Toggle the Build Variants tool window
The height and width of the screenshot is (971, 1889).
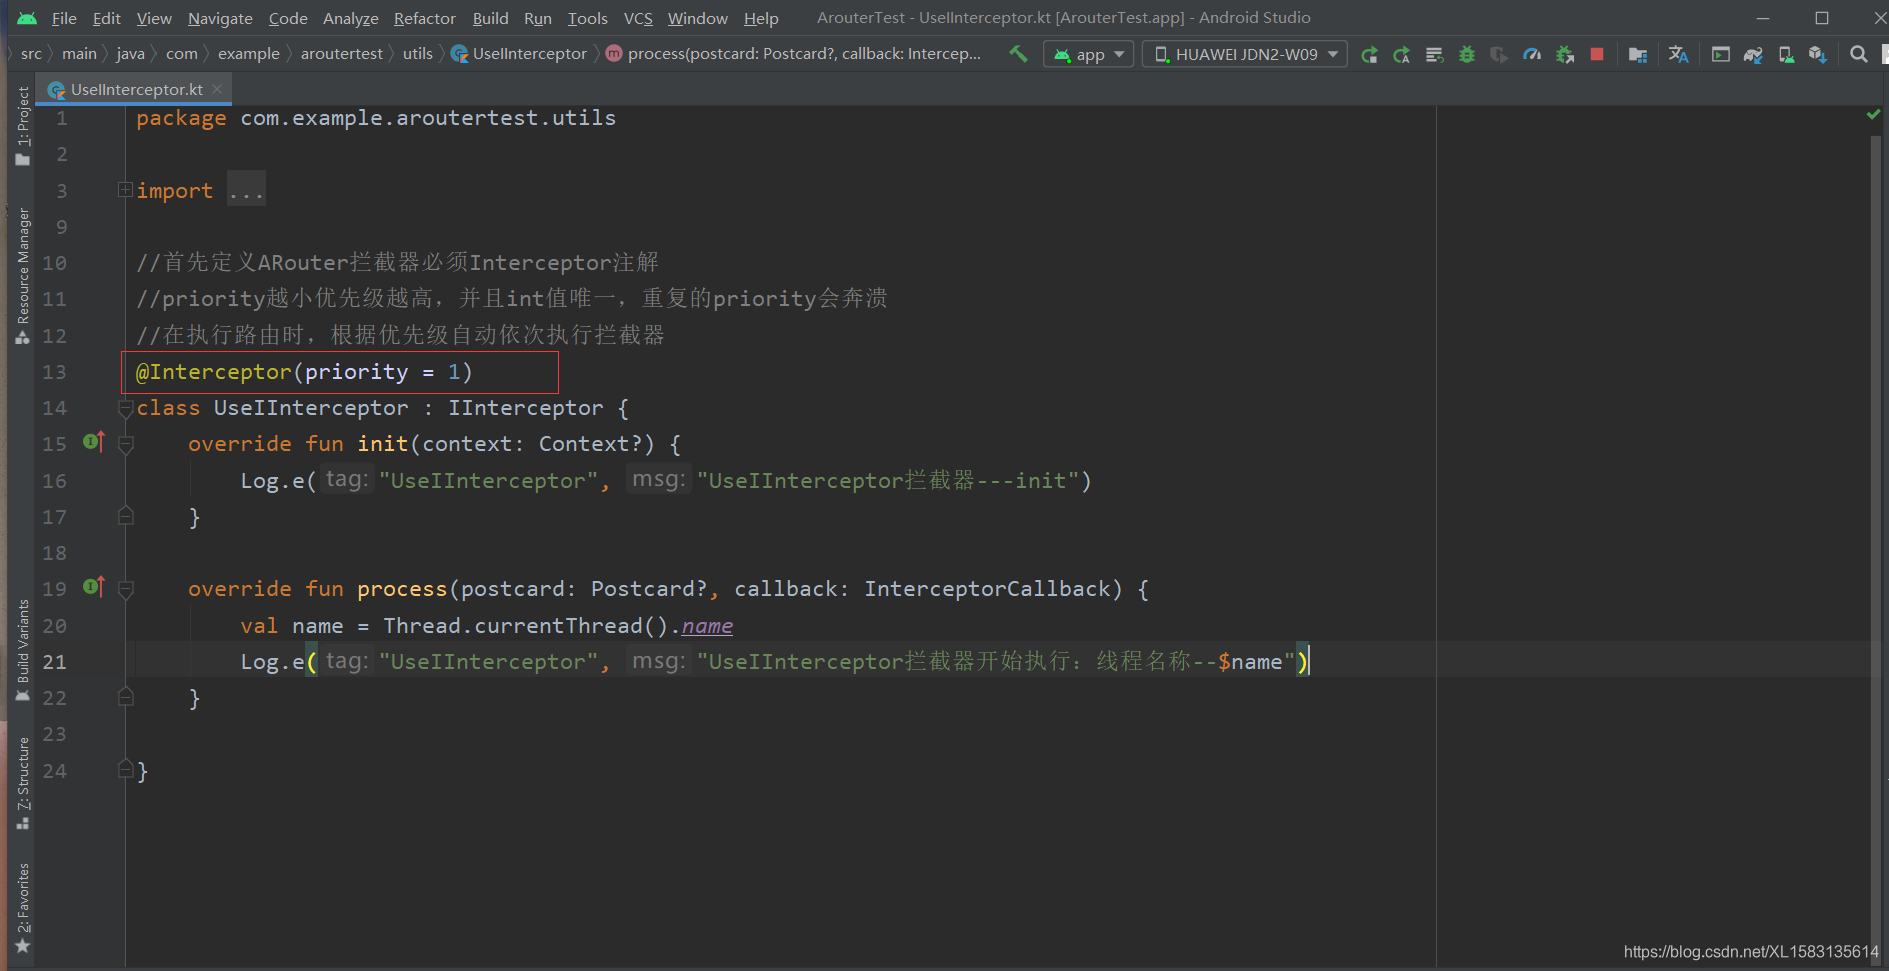tap(23, 650)
